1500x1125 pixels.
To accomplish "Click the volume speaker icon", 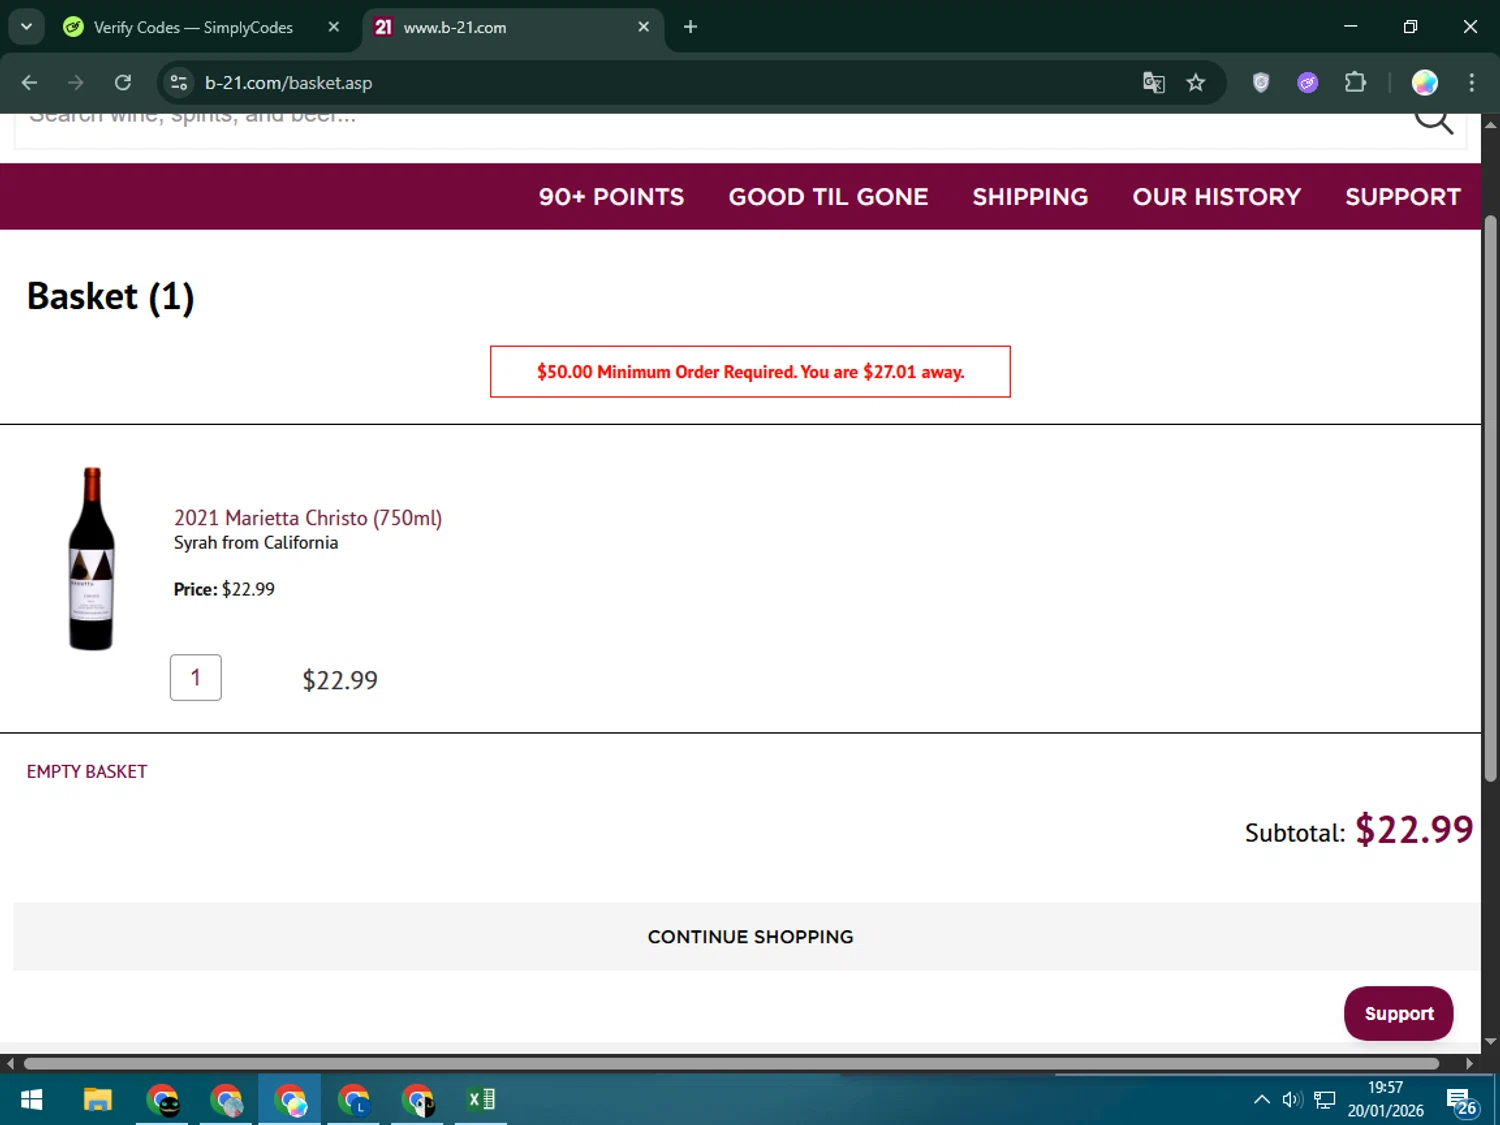I will (x=1292, y=1100).
